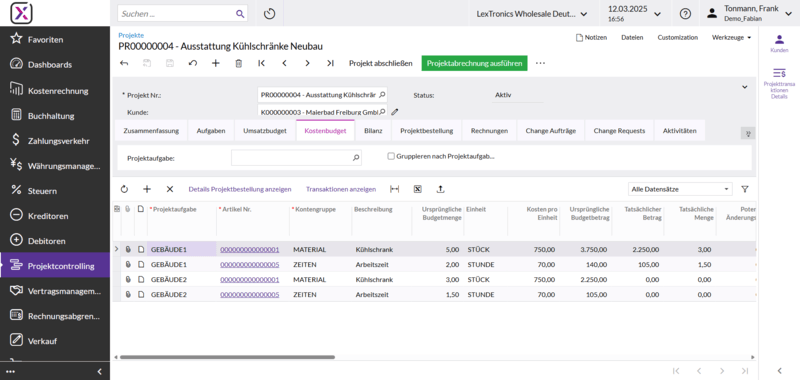Click the Projekt Nr. selector field
Screen dimensions: 800x380
322,95
